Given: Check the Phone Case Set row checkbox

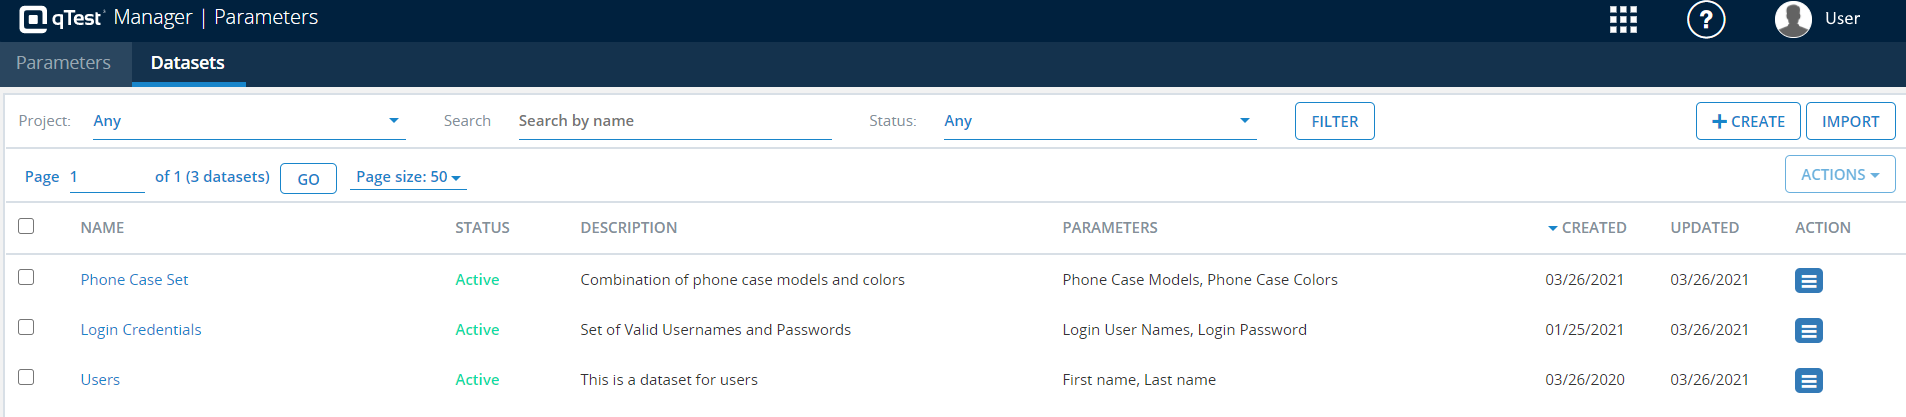Looking at the screenshot, I should pos(26,277).
